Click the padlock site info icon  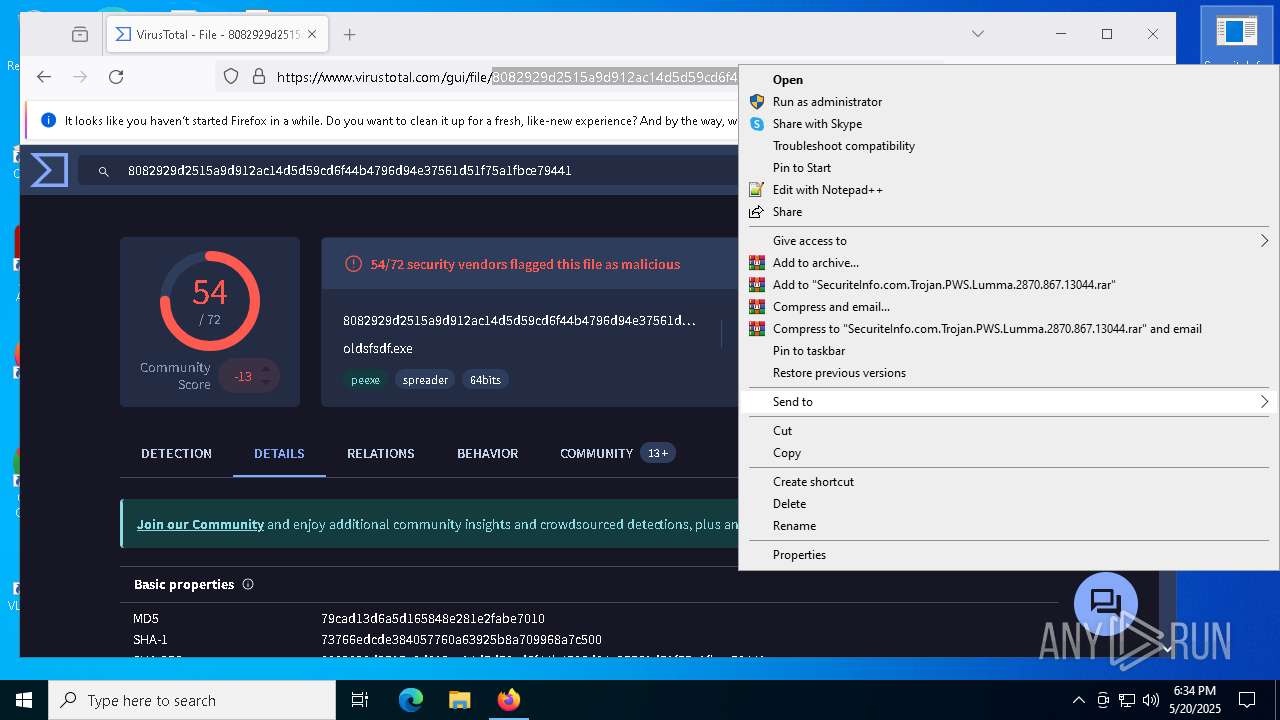pos(258,76)
